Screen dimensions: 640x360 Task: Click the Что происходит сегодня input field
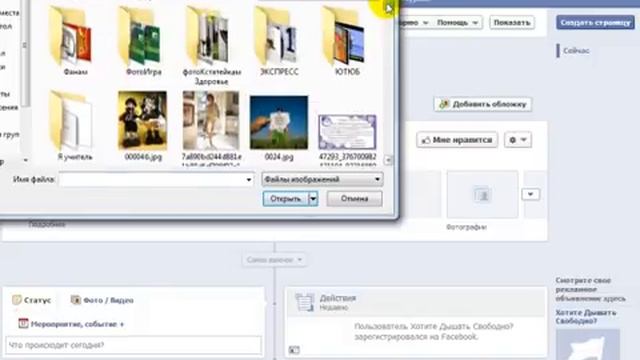pos(133,345)
